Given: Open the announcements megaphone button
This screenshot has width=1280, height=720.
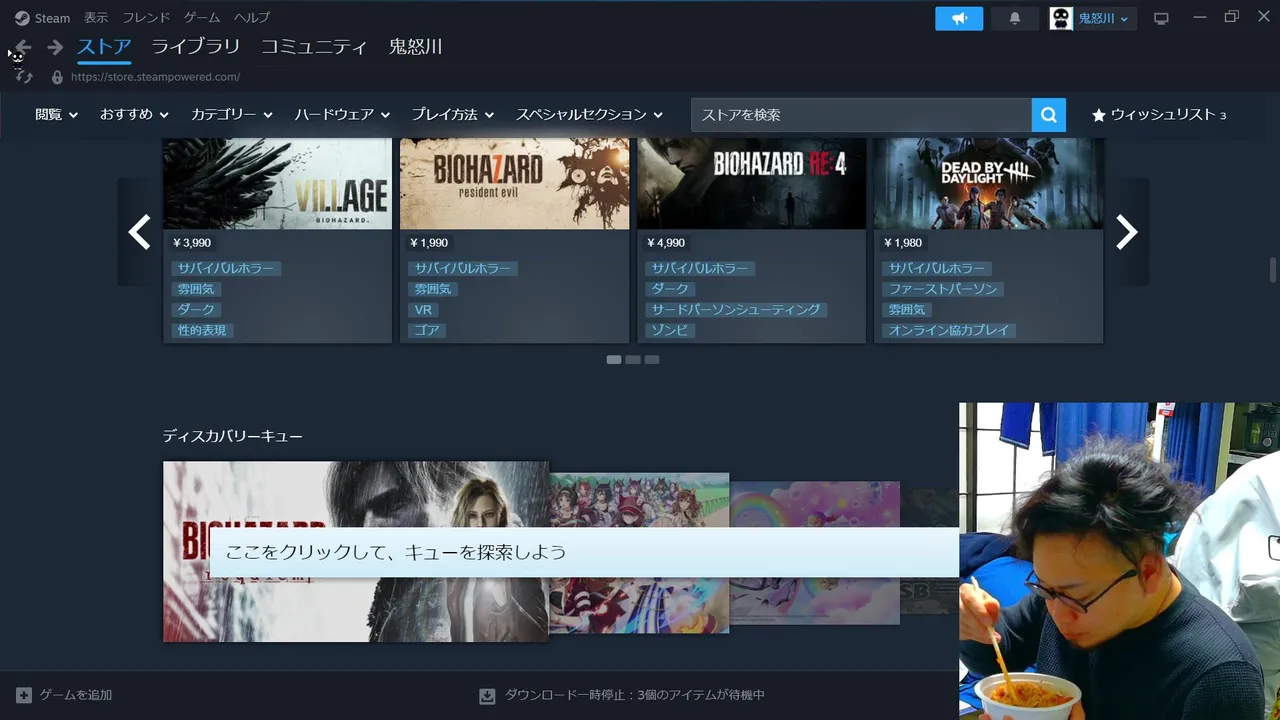Looking at the screenshot, I should [959, 18].
